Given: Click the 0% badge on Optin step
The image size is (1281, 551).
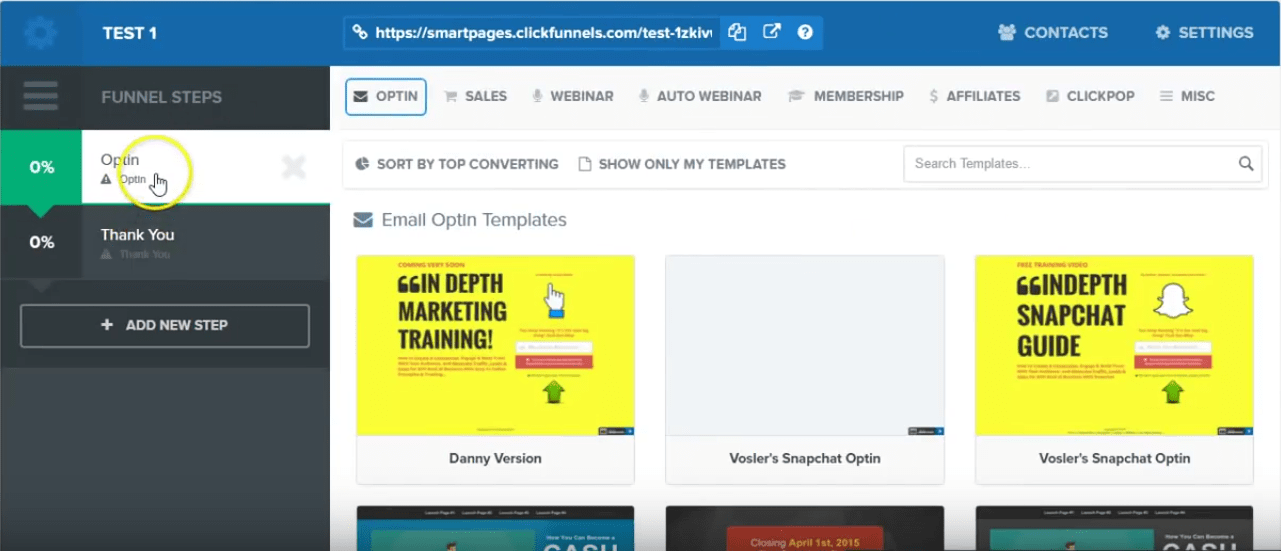Looking at the screenshot, I should click(x=41, y=167).
